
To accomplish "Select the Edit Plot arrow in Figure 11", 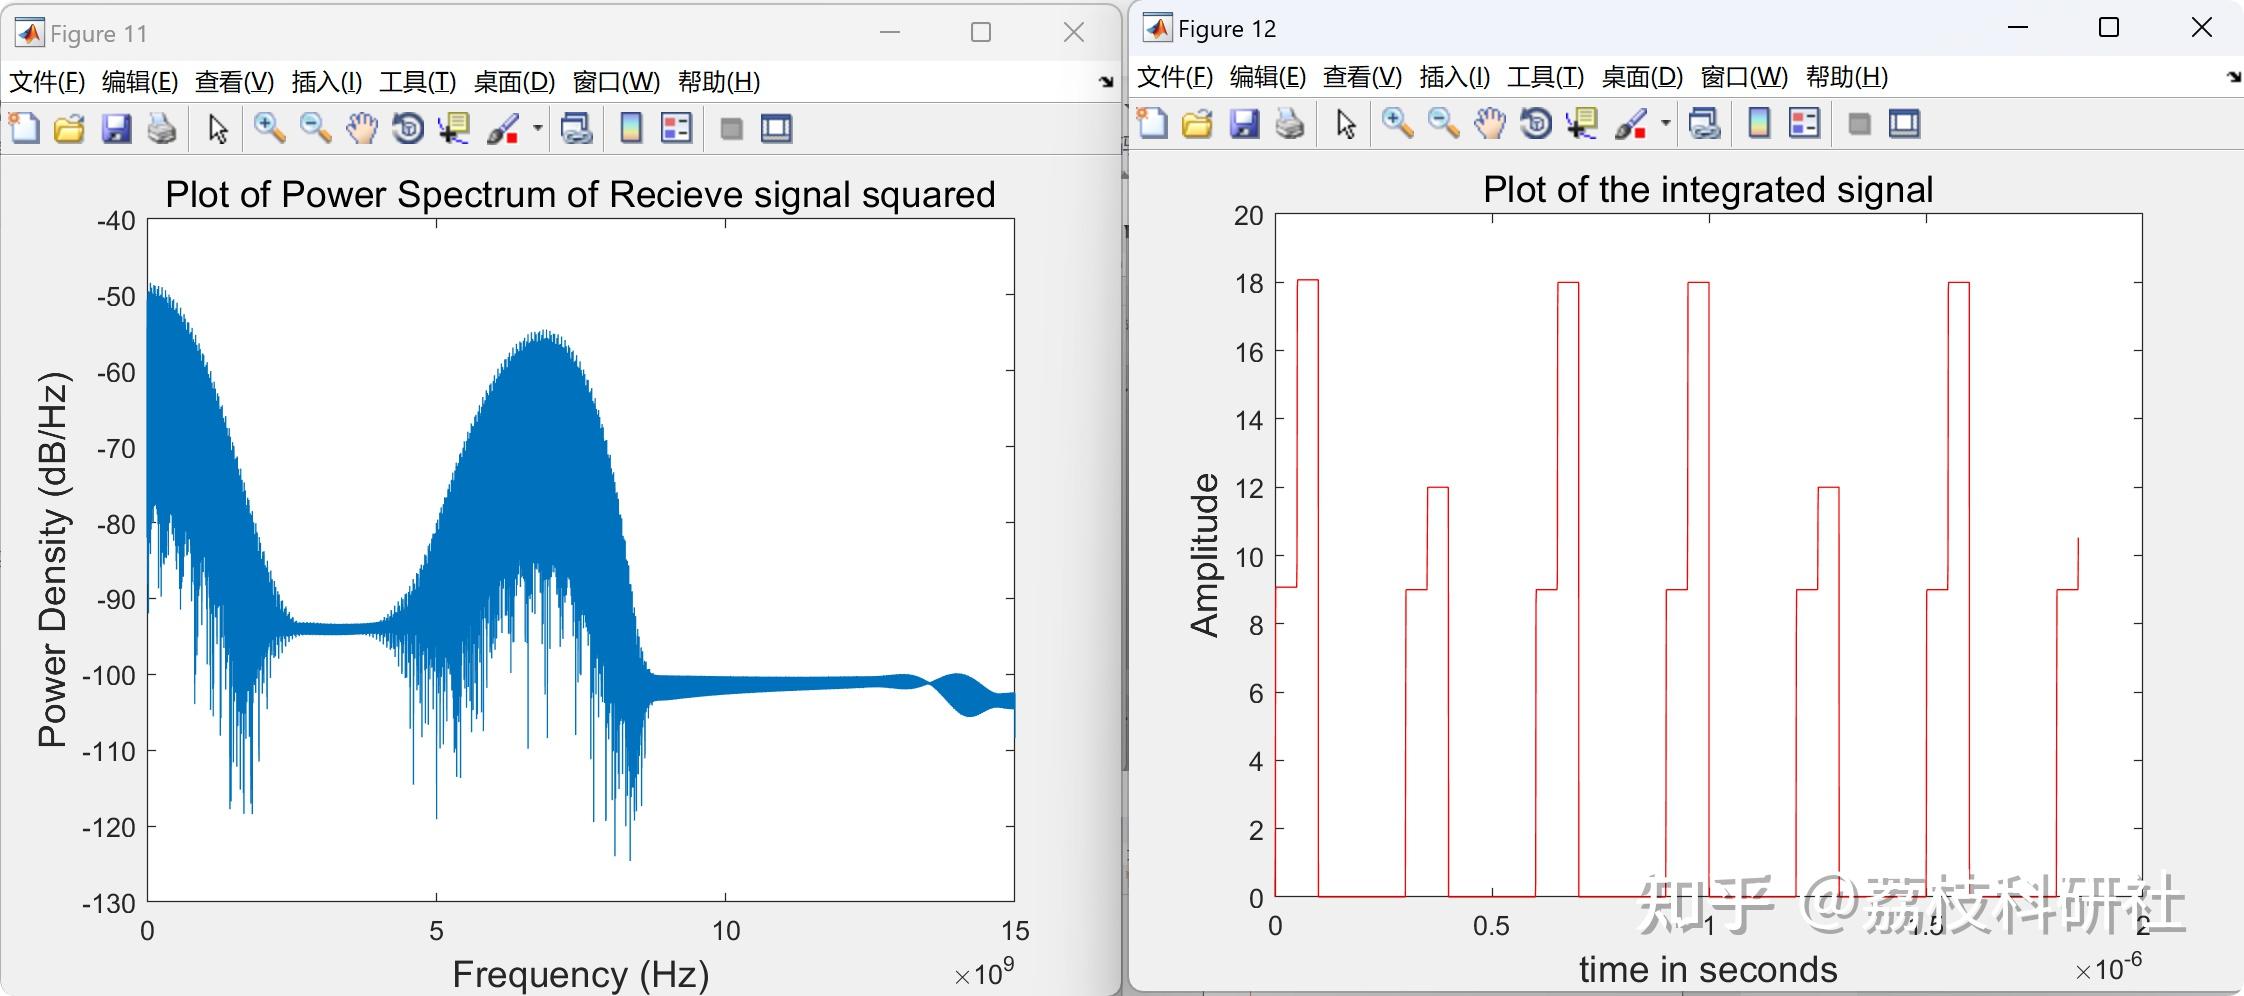I will [x=217, y=128].
